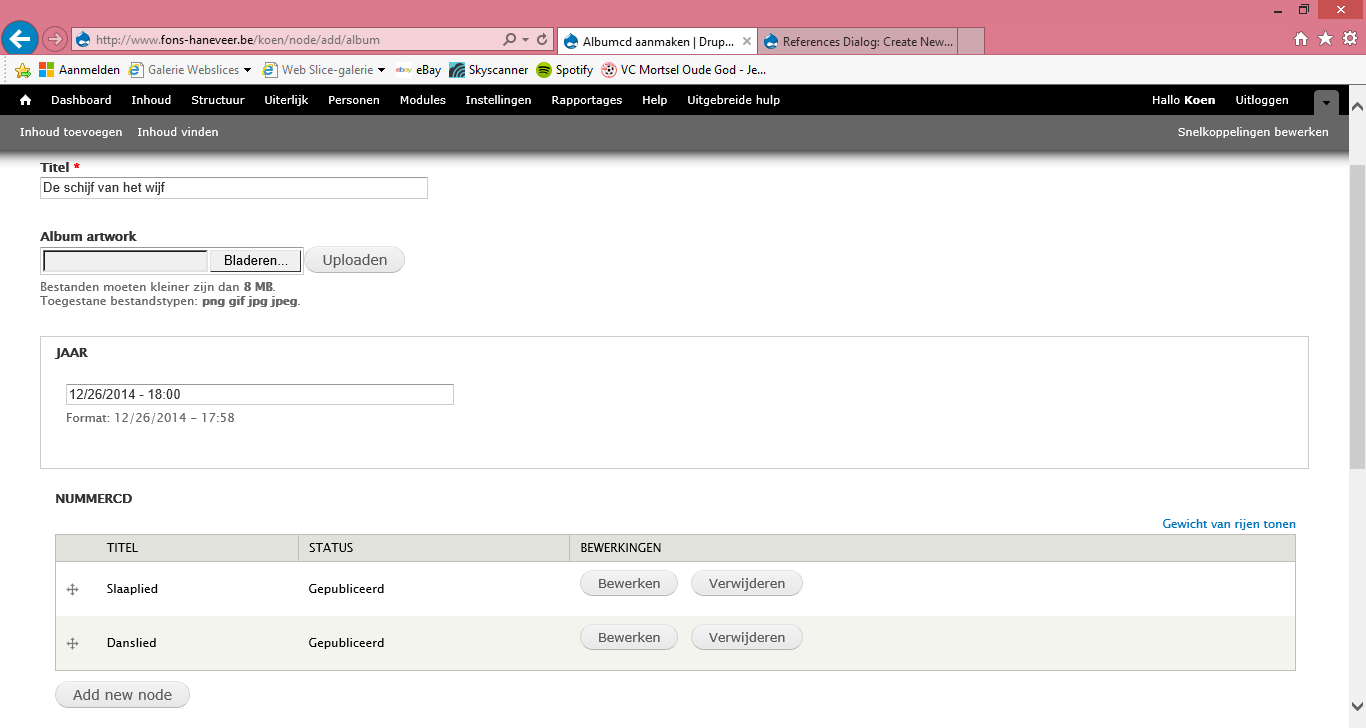
Task: Click the search magnifier in address bar
Action: (510, 40)
